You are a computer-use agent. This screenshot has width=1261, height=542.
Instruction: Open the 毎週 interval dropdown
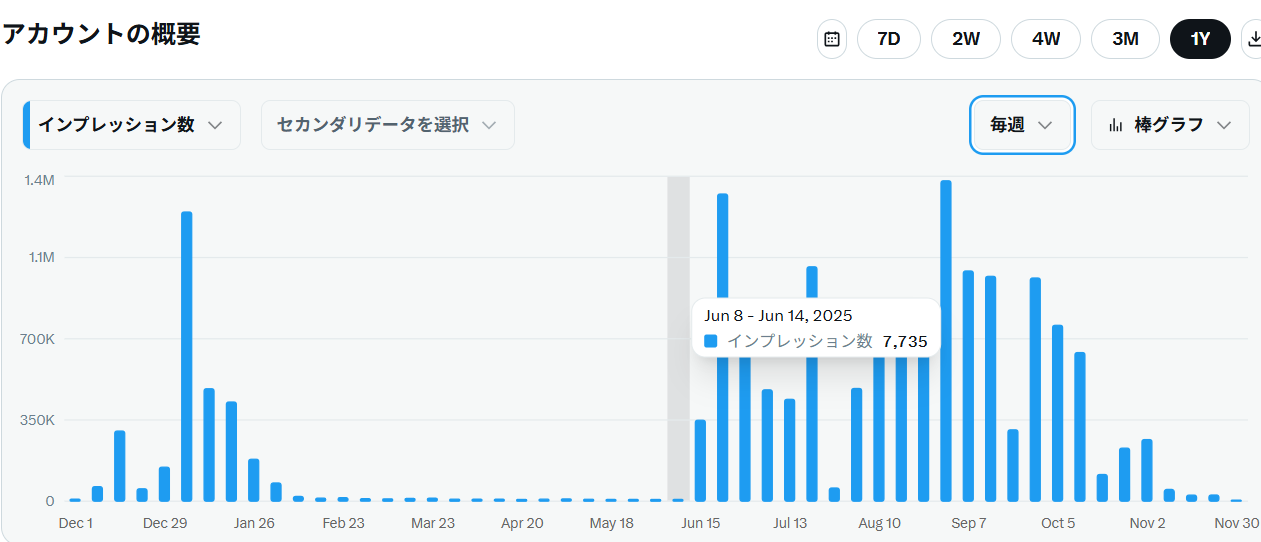[1021, 125]
